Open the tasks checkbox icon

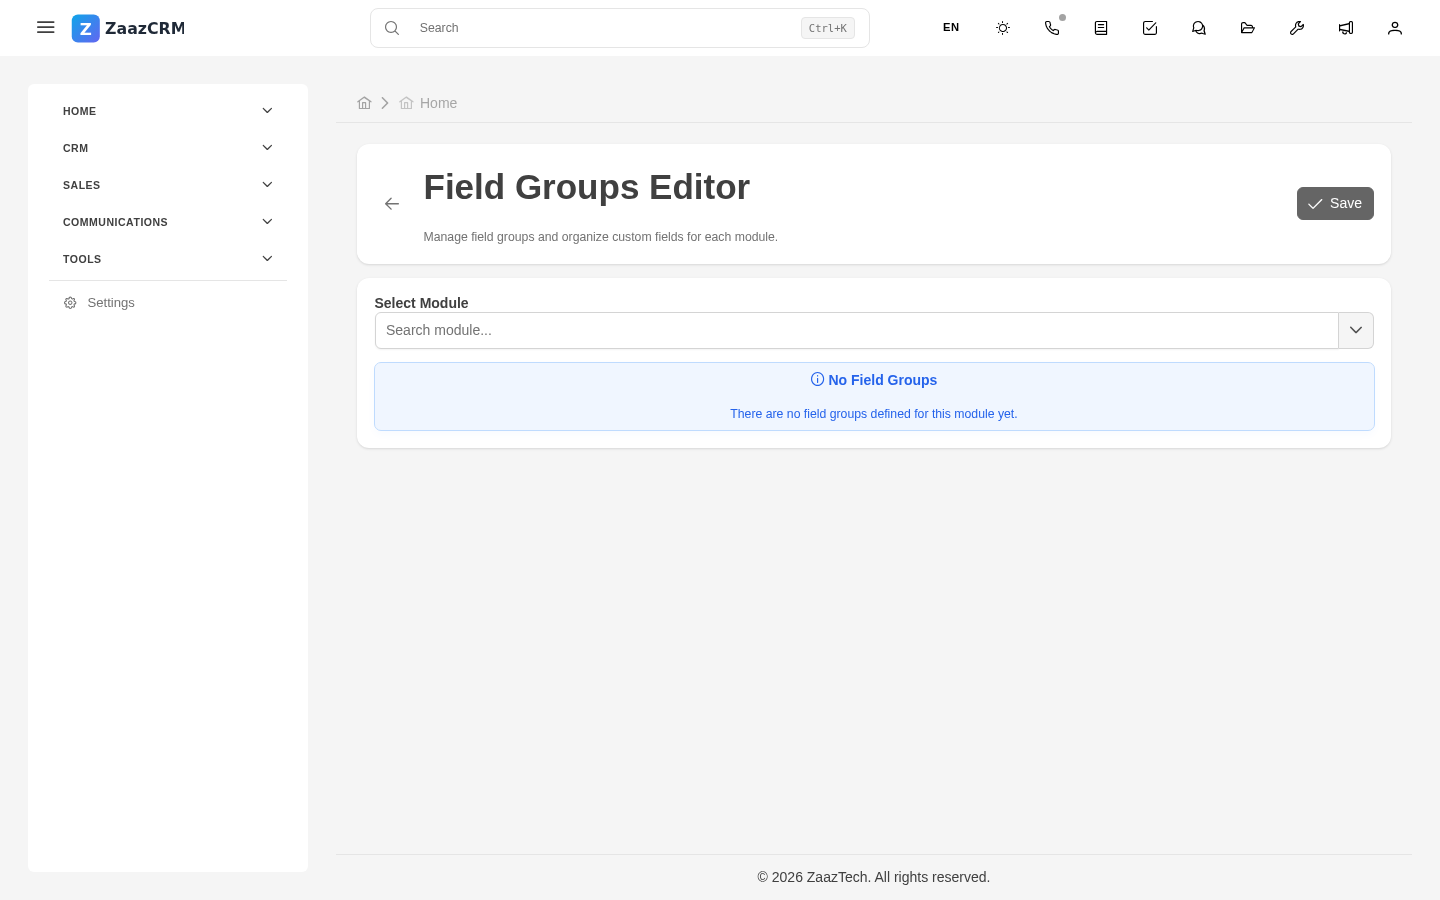1150,28
